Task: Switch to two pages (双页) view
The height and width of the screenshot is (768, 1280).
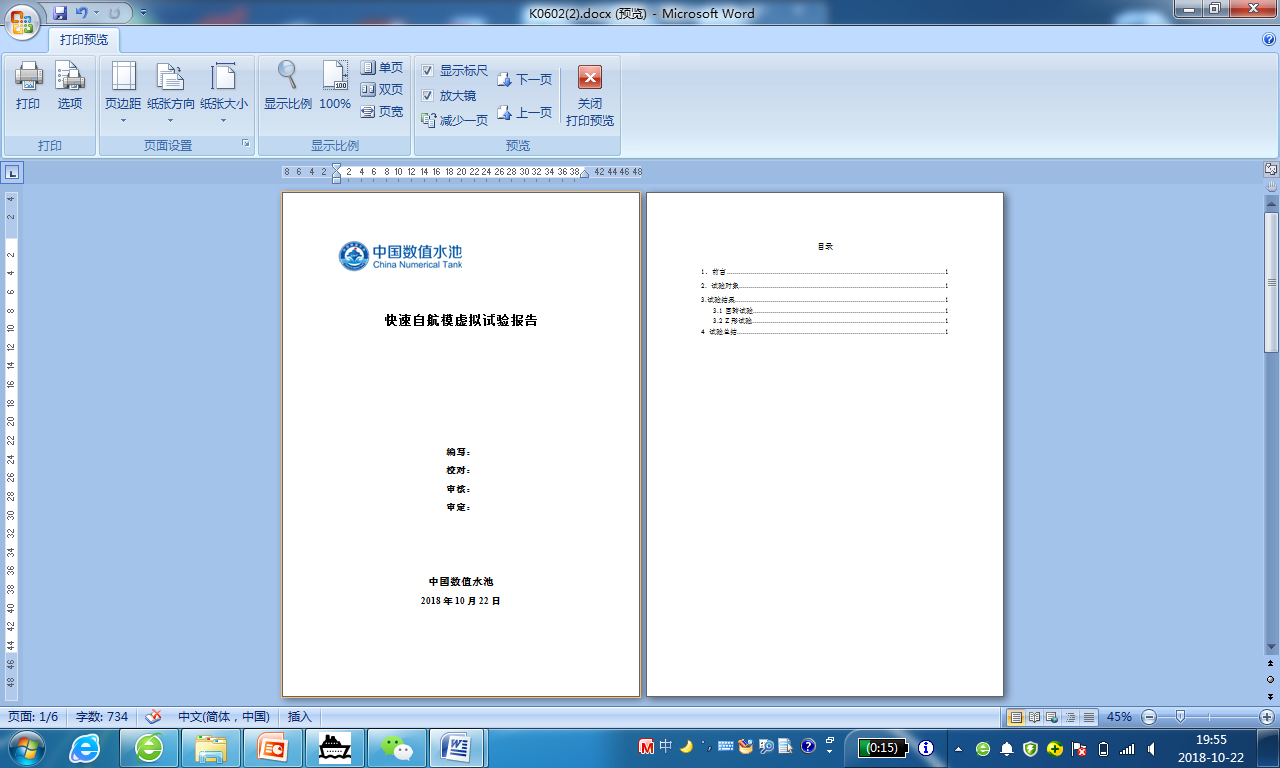Action: [x=382, y=90]
